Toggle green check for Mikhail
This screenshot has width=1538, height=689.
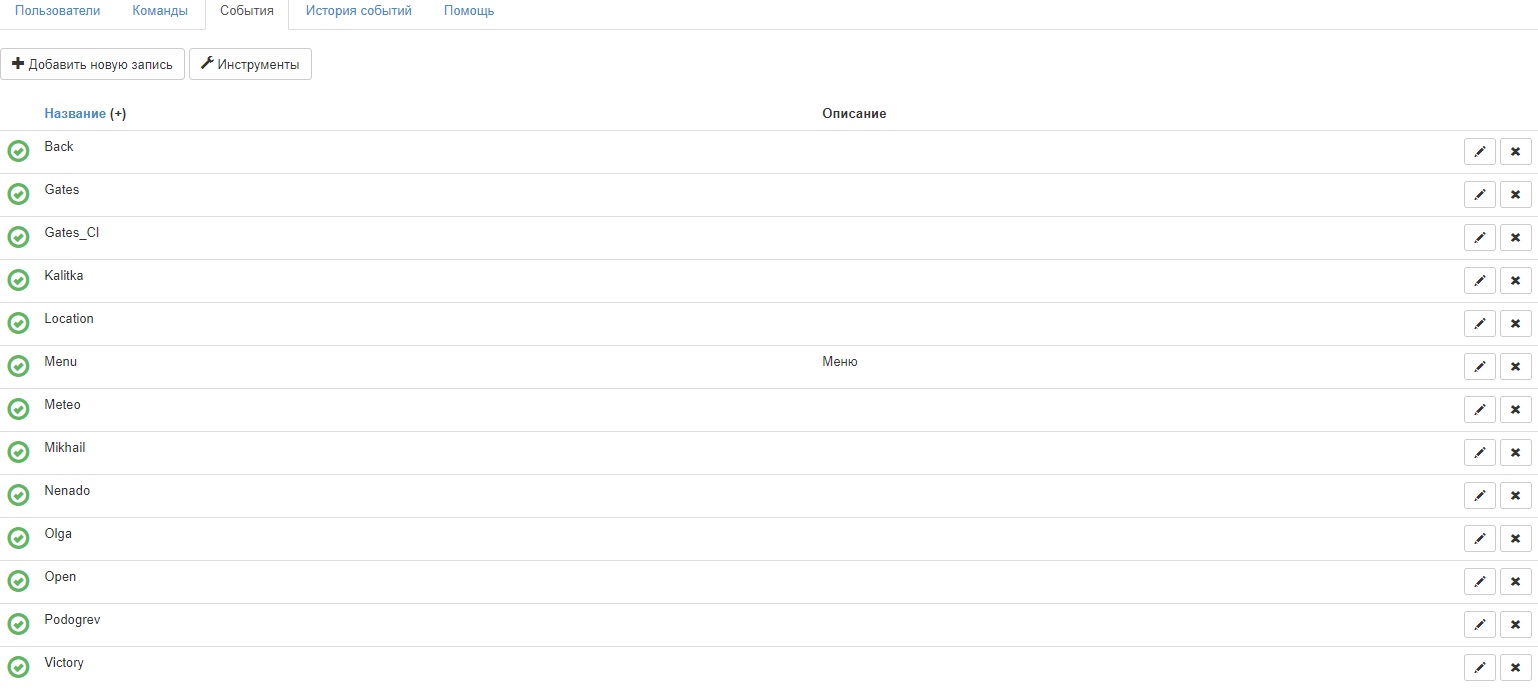tap(18, 452)
